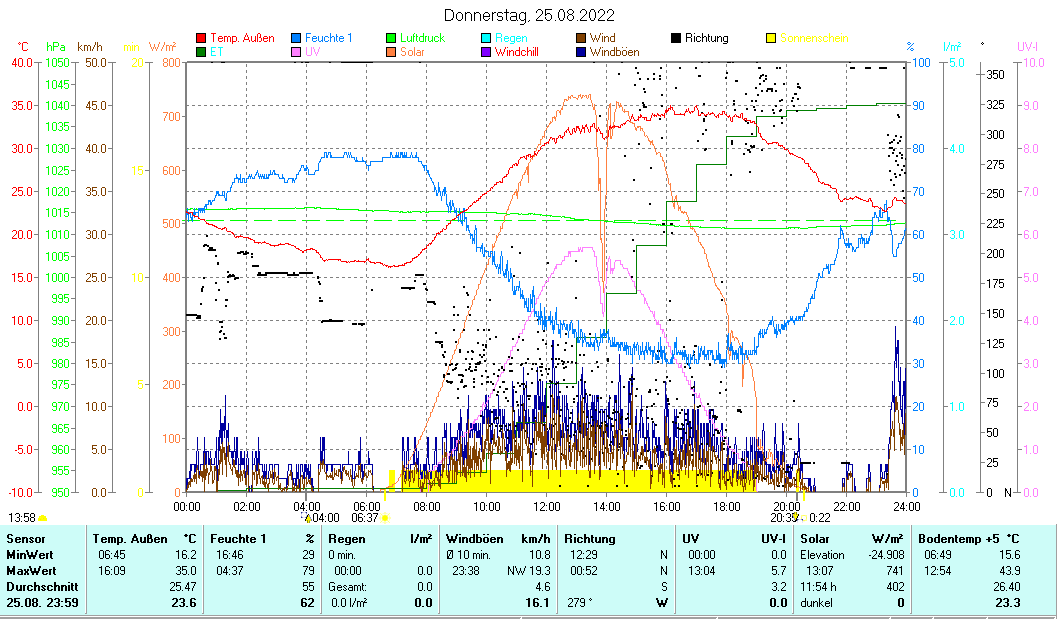Click the solar maximum value 741
The image size is (1057, 619).
click(x=895, y=570)
